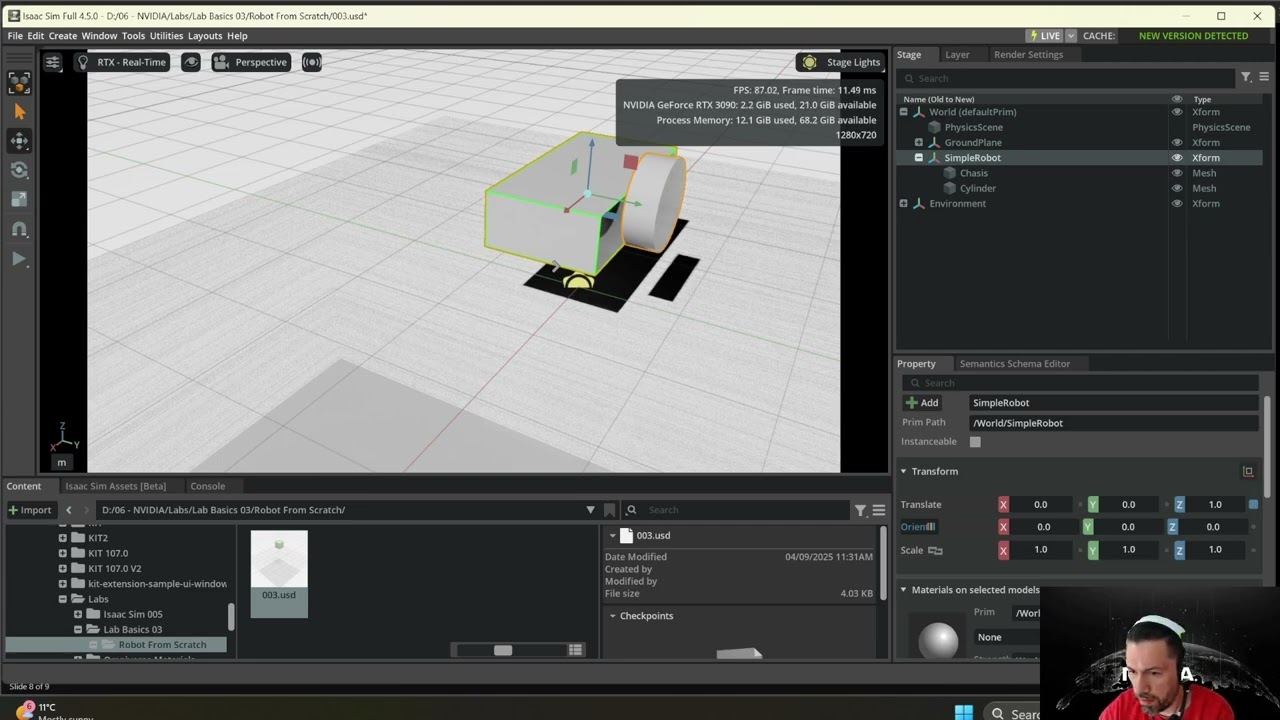Toggle visibility of World prim

click(1176, 112)
